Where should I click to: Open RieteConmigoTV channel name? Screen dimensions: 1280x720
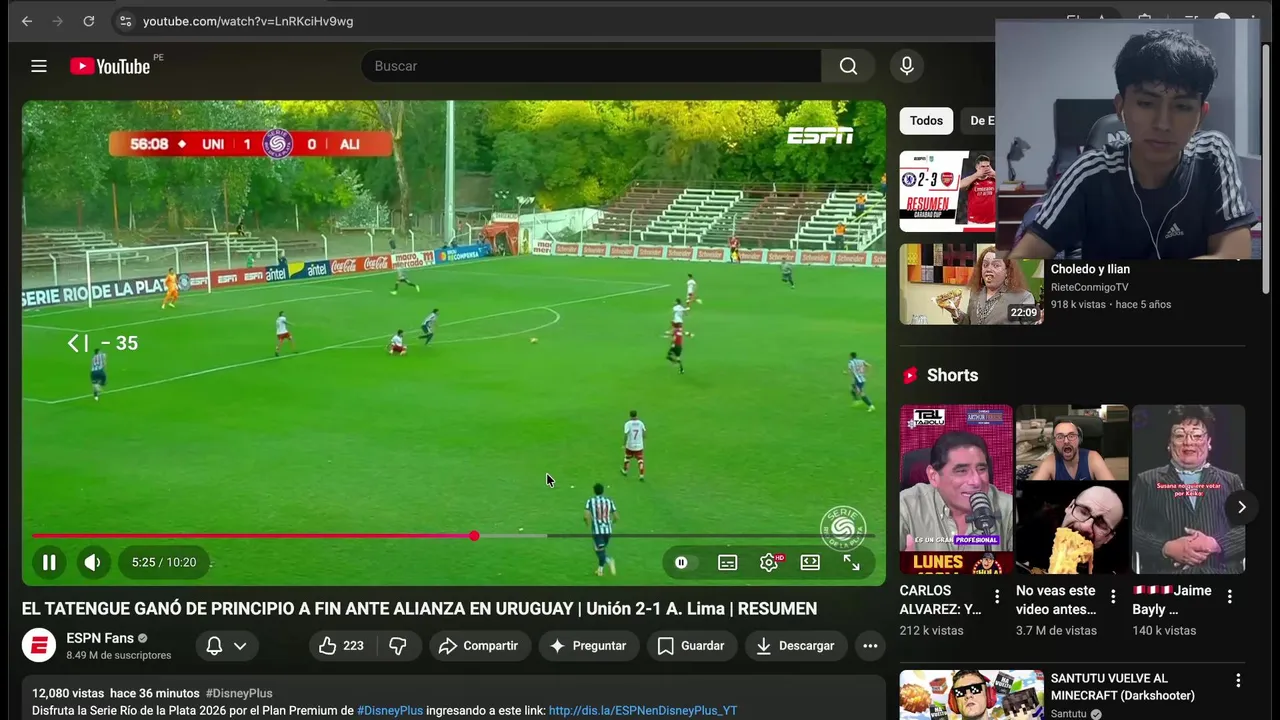pos(1089,287)
